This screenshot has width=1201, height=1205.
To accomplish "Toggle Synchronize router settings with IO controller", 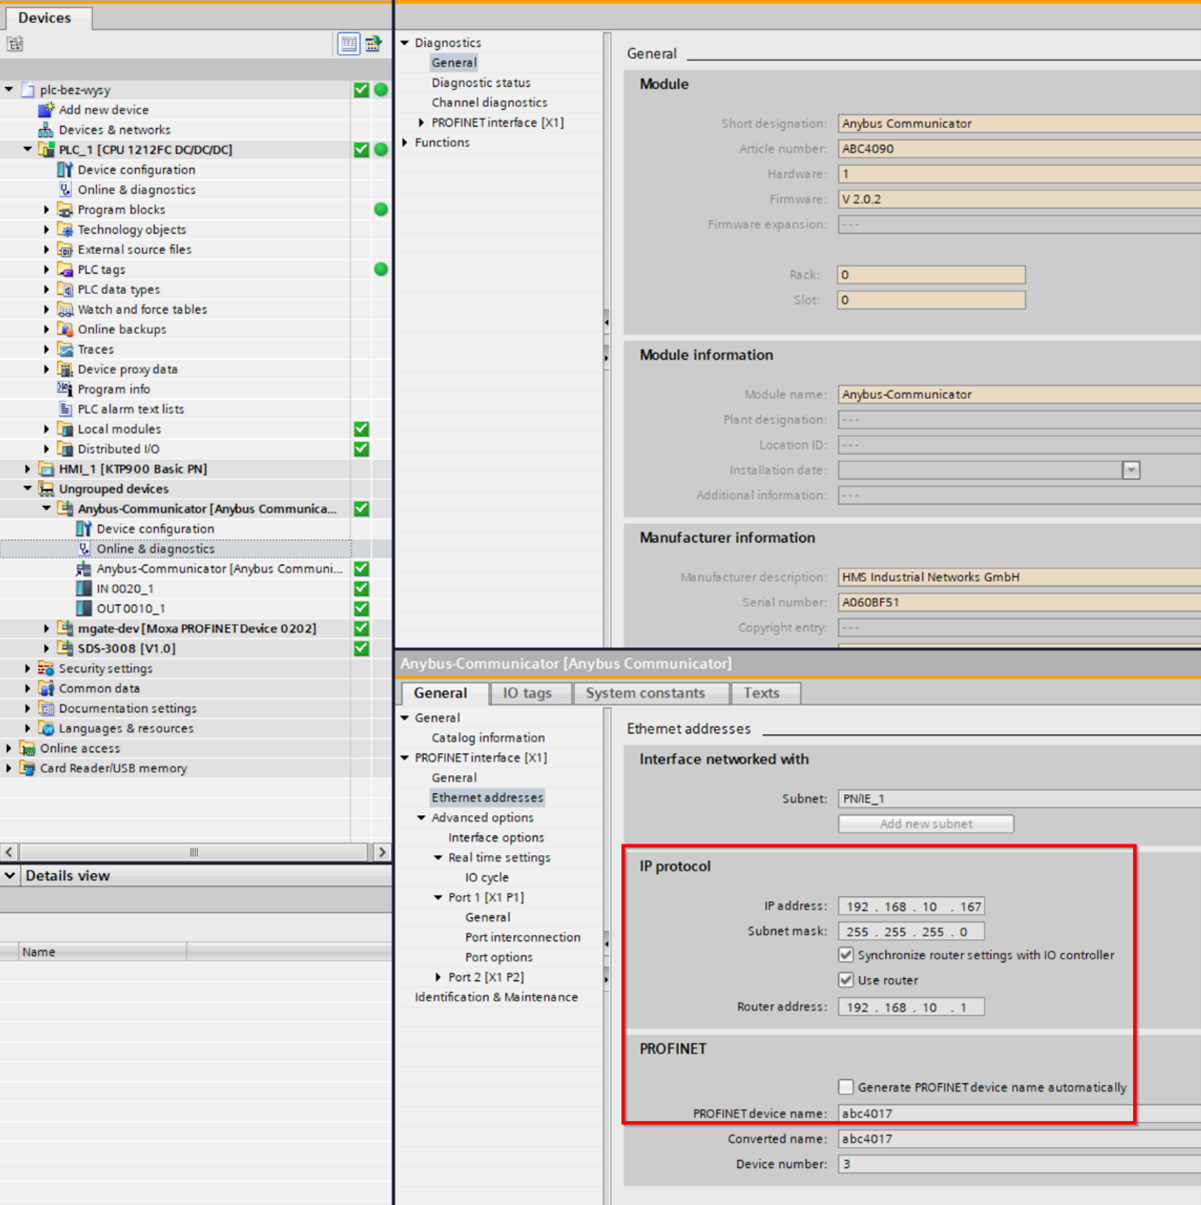I will (846, 955).
